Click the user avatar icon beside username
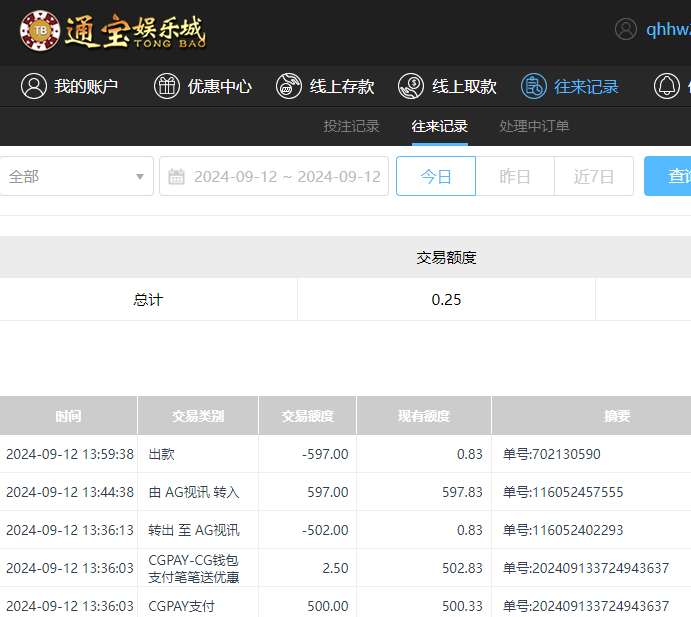 tap(626, 29)
